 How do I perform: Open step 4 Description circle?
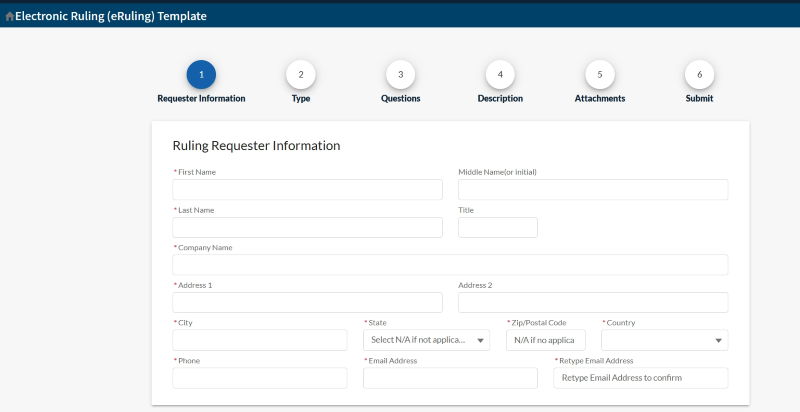(x=500, y=75)
